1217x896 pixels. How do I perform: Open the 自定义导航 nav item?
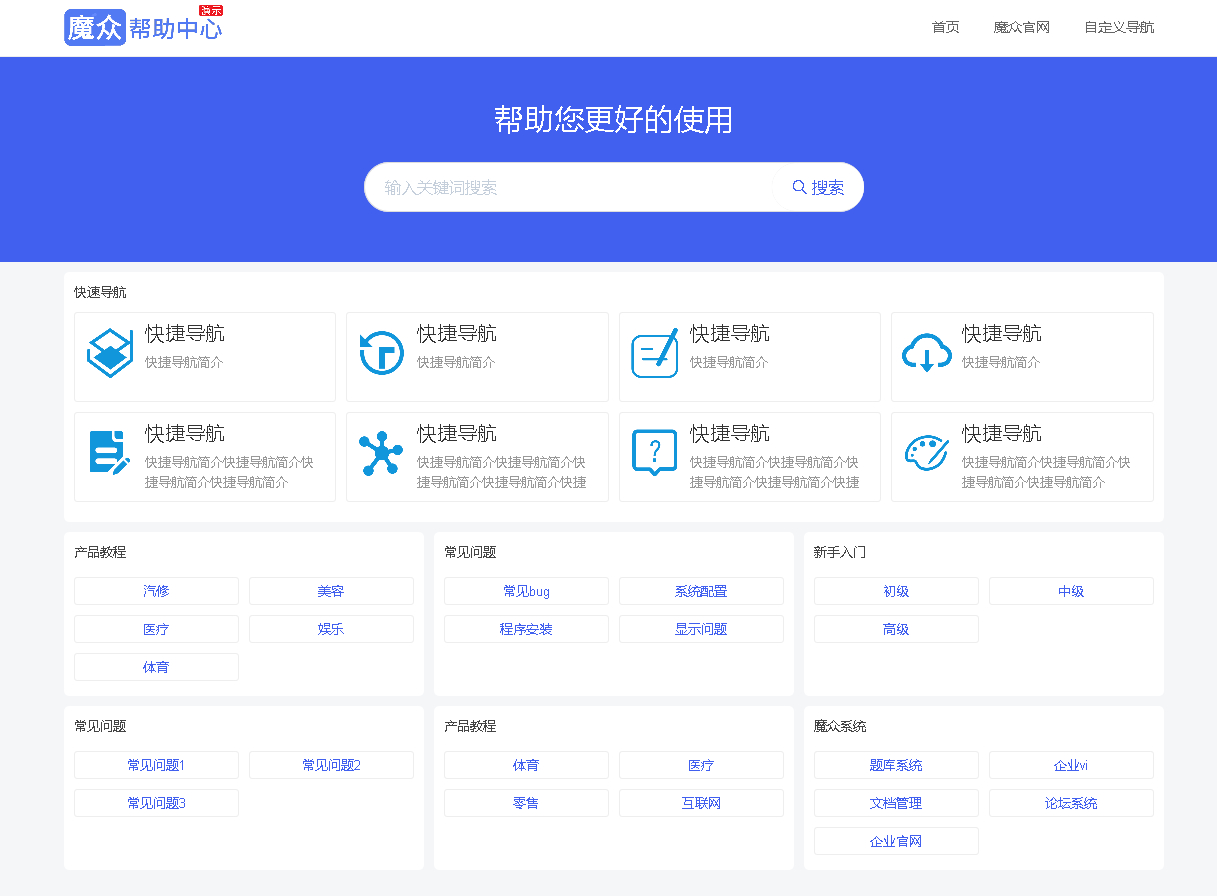[x=1119, y=27]
